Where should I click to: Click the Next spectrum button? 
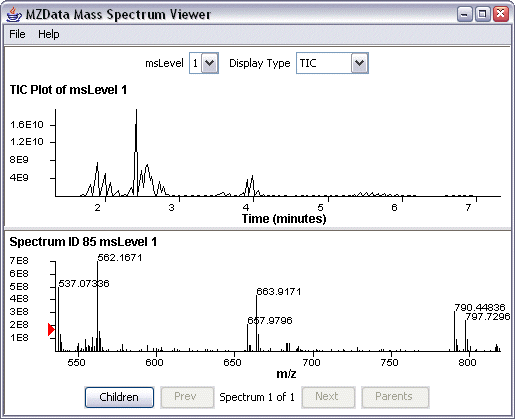(x=328, y=397)
